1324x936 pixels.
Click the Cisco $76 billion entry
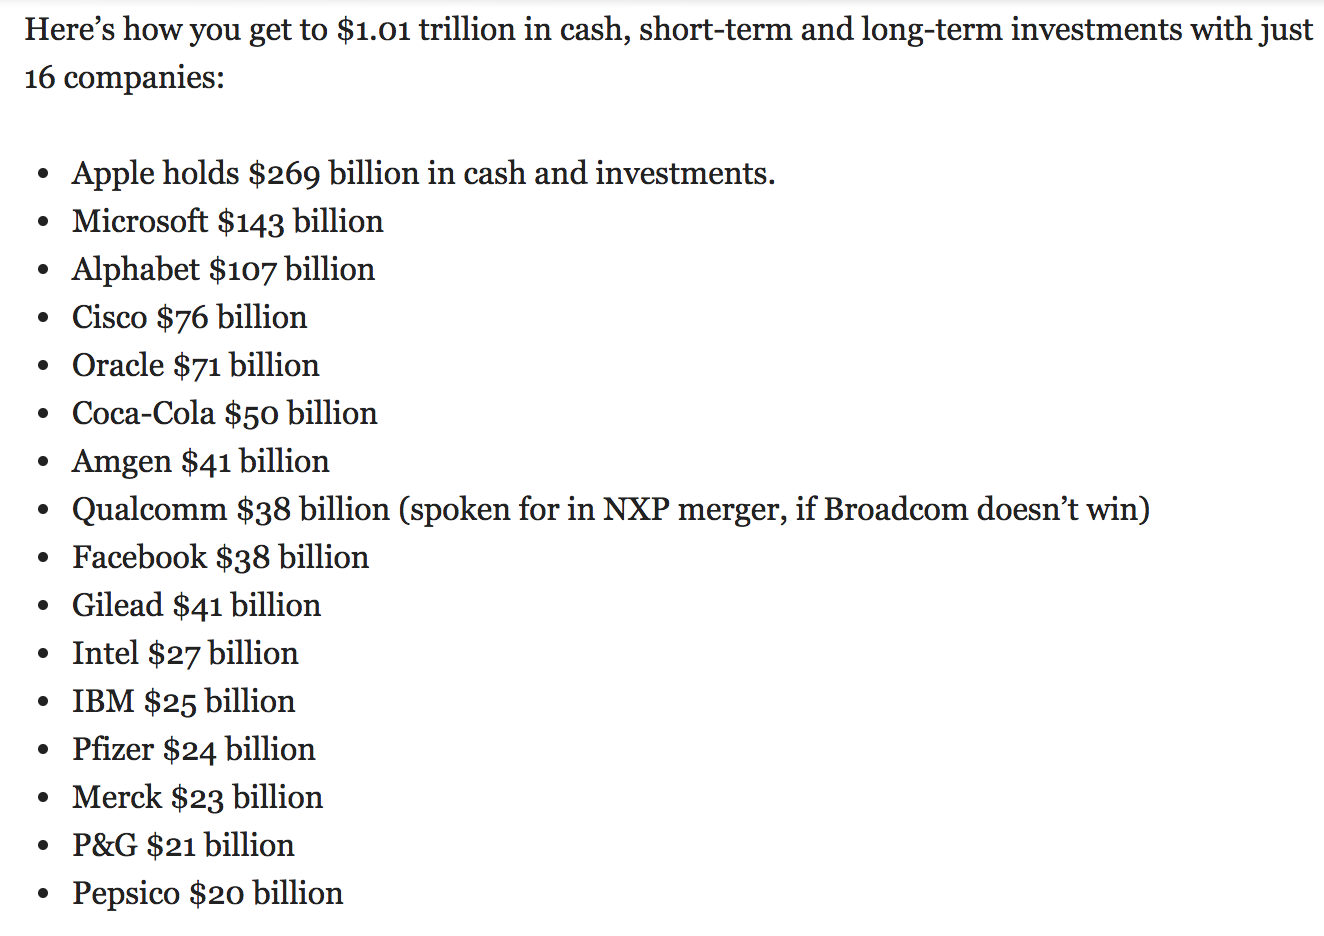coord(189,318)
